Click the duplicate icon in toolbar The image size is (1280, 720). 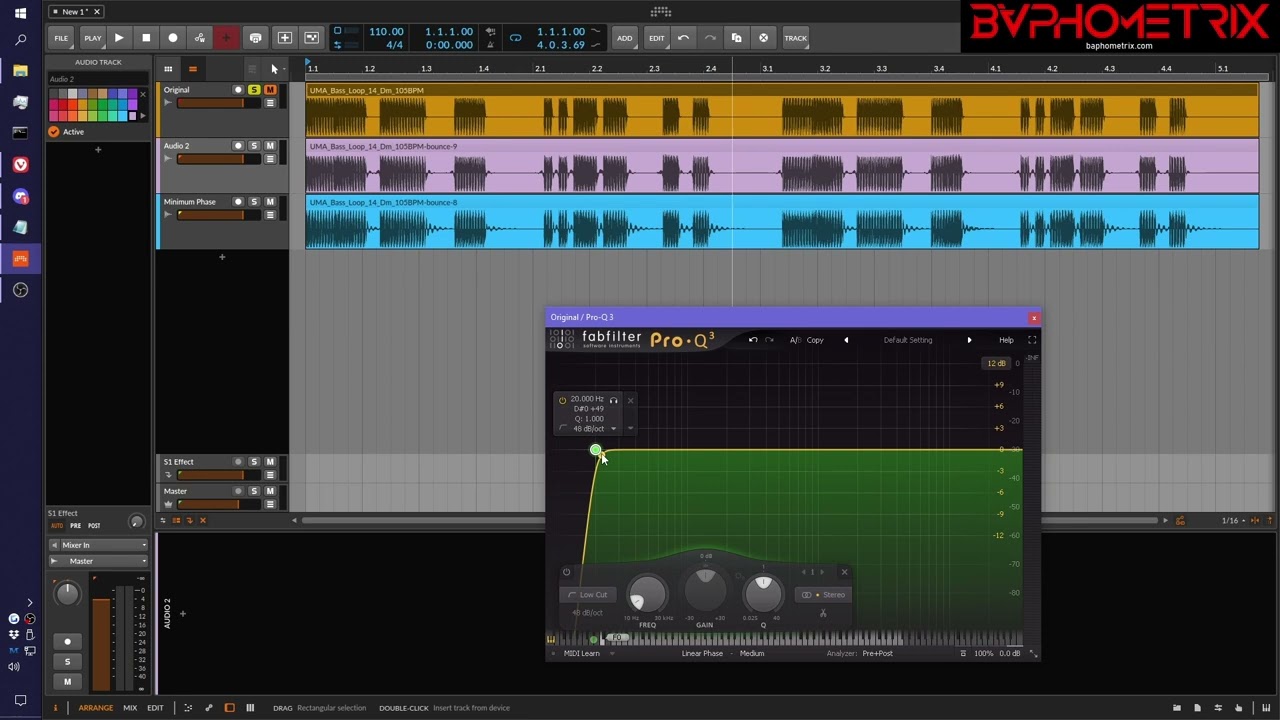(x=737, y=38)
